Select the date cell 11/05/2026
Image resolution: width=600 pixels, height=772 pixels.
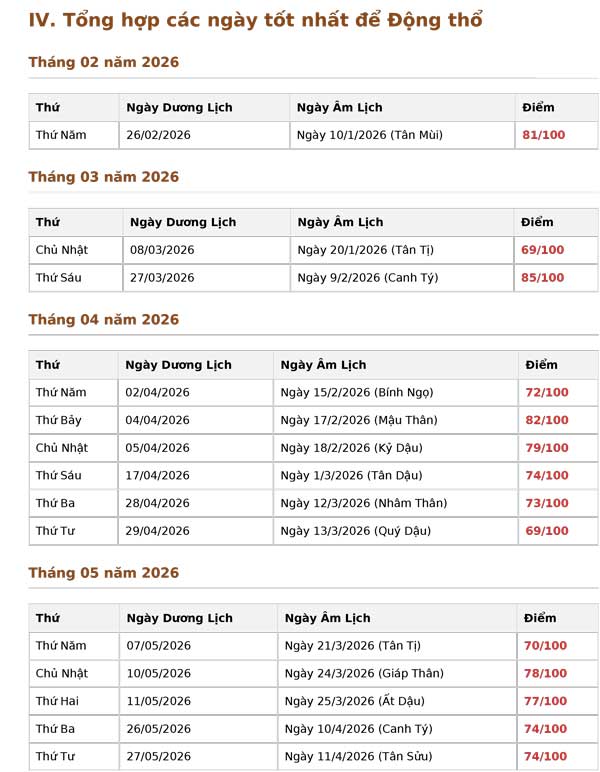click(x=158, y=702)
